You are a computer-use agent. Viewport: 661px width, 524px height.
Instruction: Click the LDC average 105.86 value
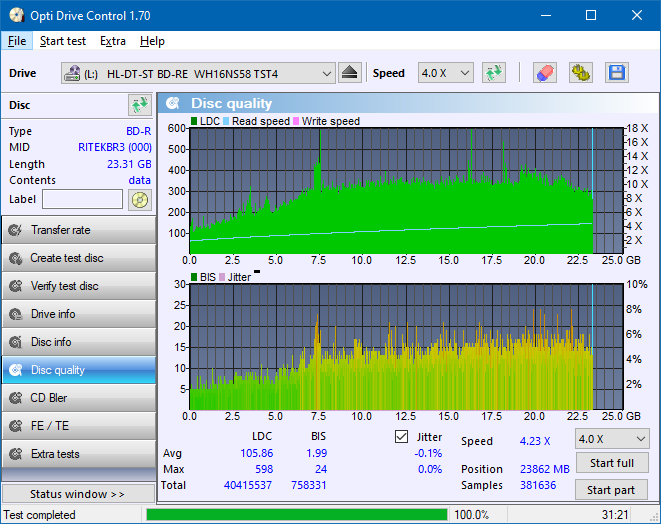(257, 453)
